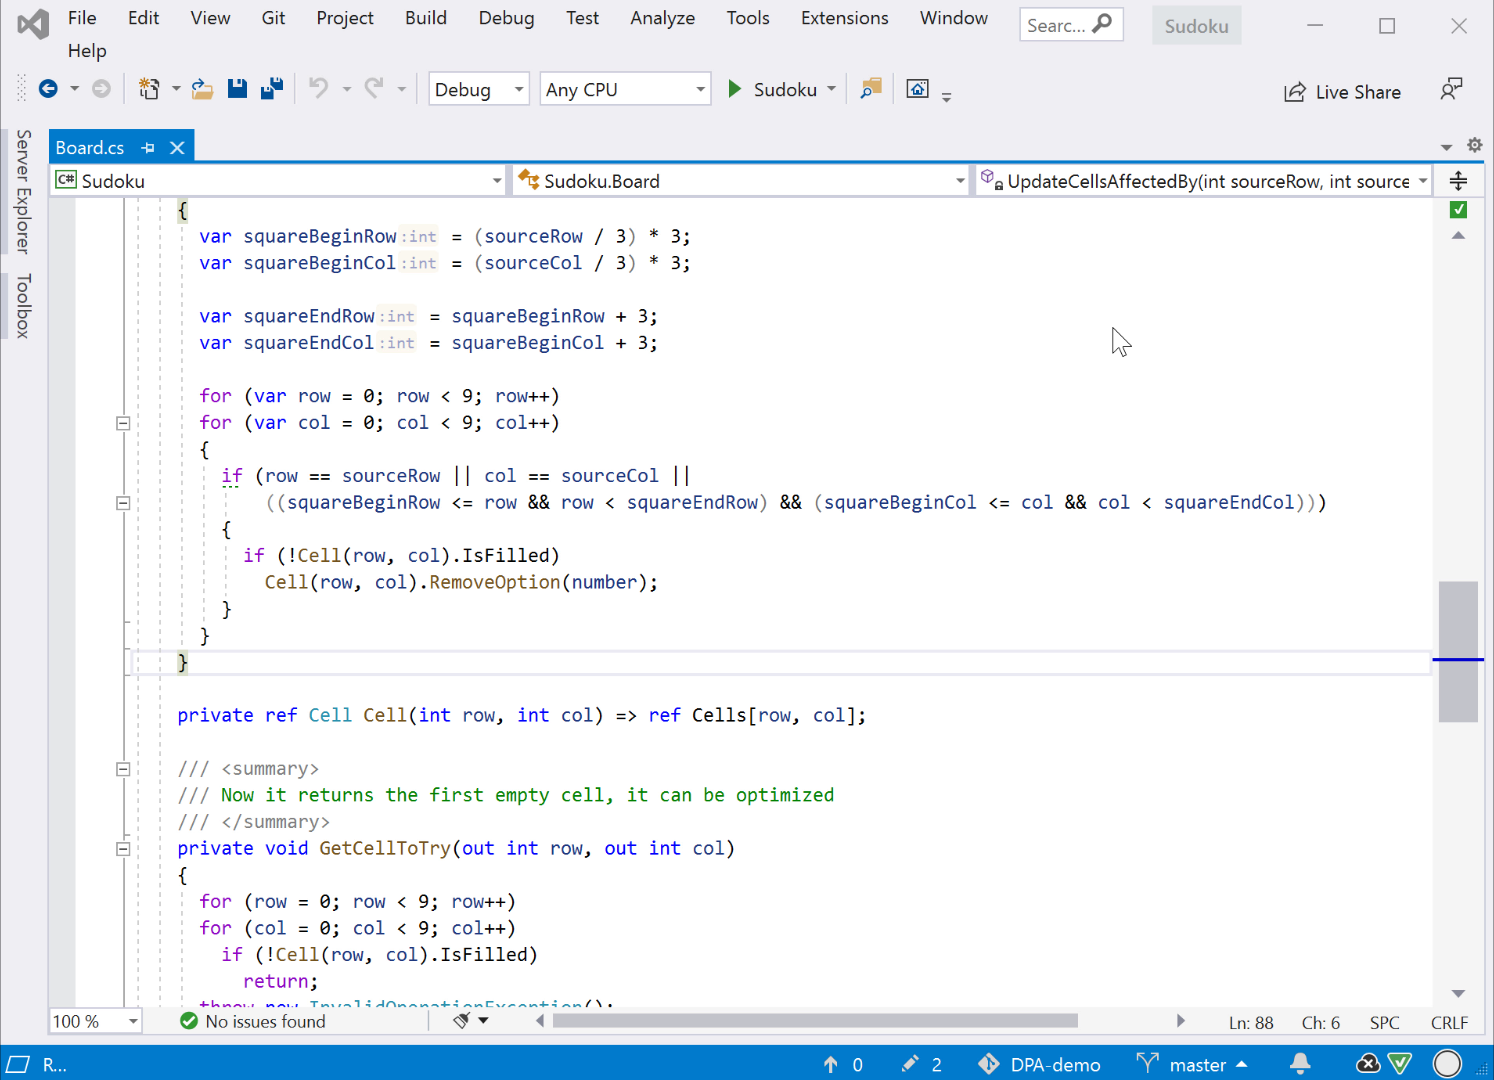The image size is (1494, 1080).
Task: Toggle the Server Explorer panel open
Action: [22, 196]
